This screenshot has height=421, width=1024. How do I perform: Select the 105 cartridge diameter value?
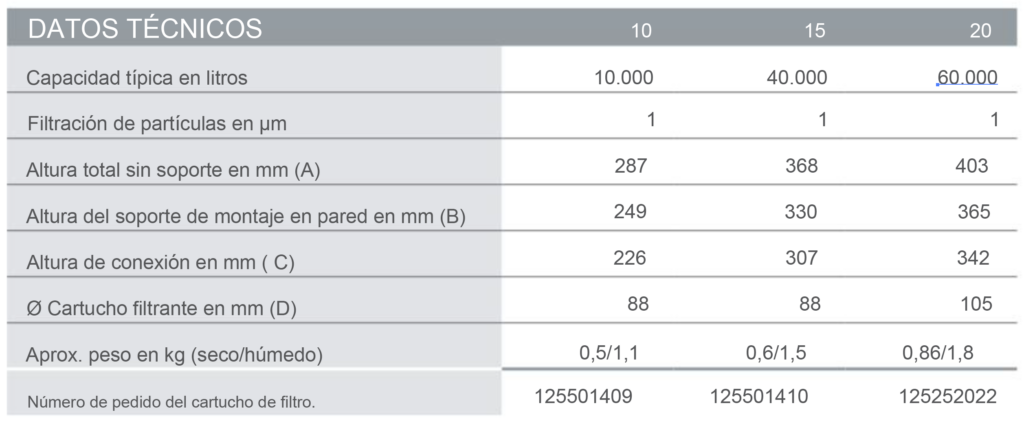pyautogui.click(x=973, y=304)
